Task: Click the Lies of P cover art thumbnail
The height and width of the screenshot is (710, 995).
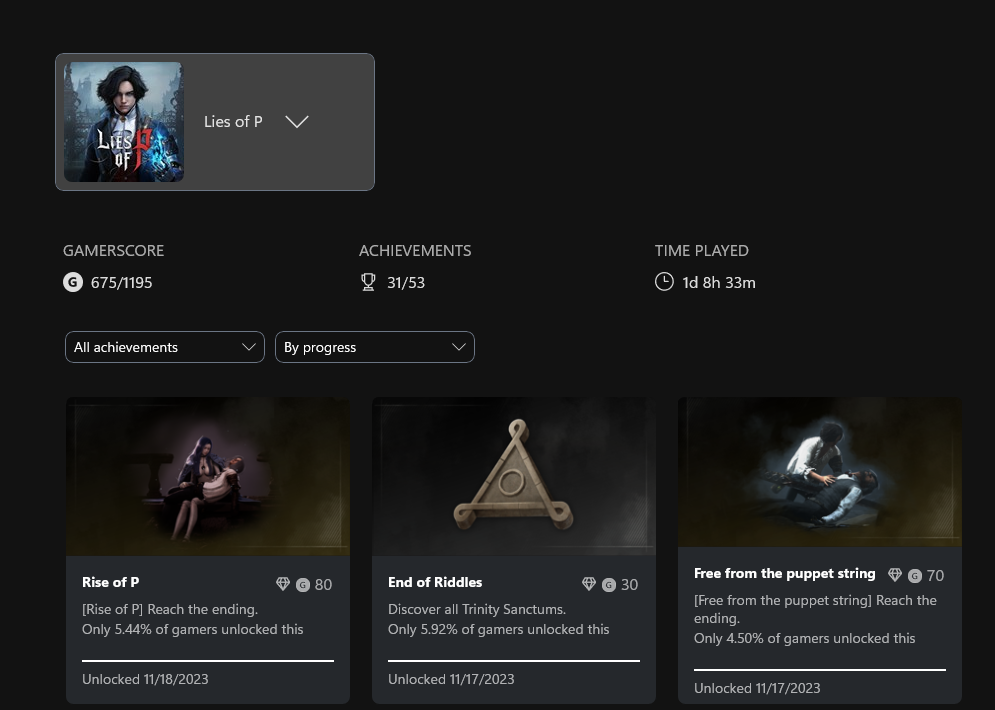Action: (124, 122)
